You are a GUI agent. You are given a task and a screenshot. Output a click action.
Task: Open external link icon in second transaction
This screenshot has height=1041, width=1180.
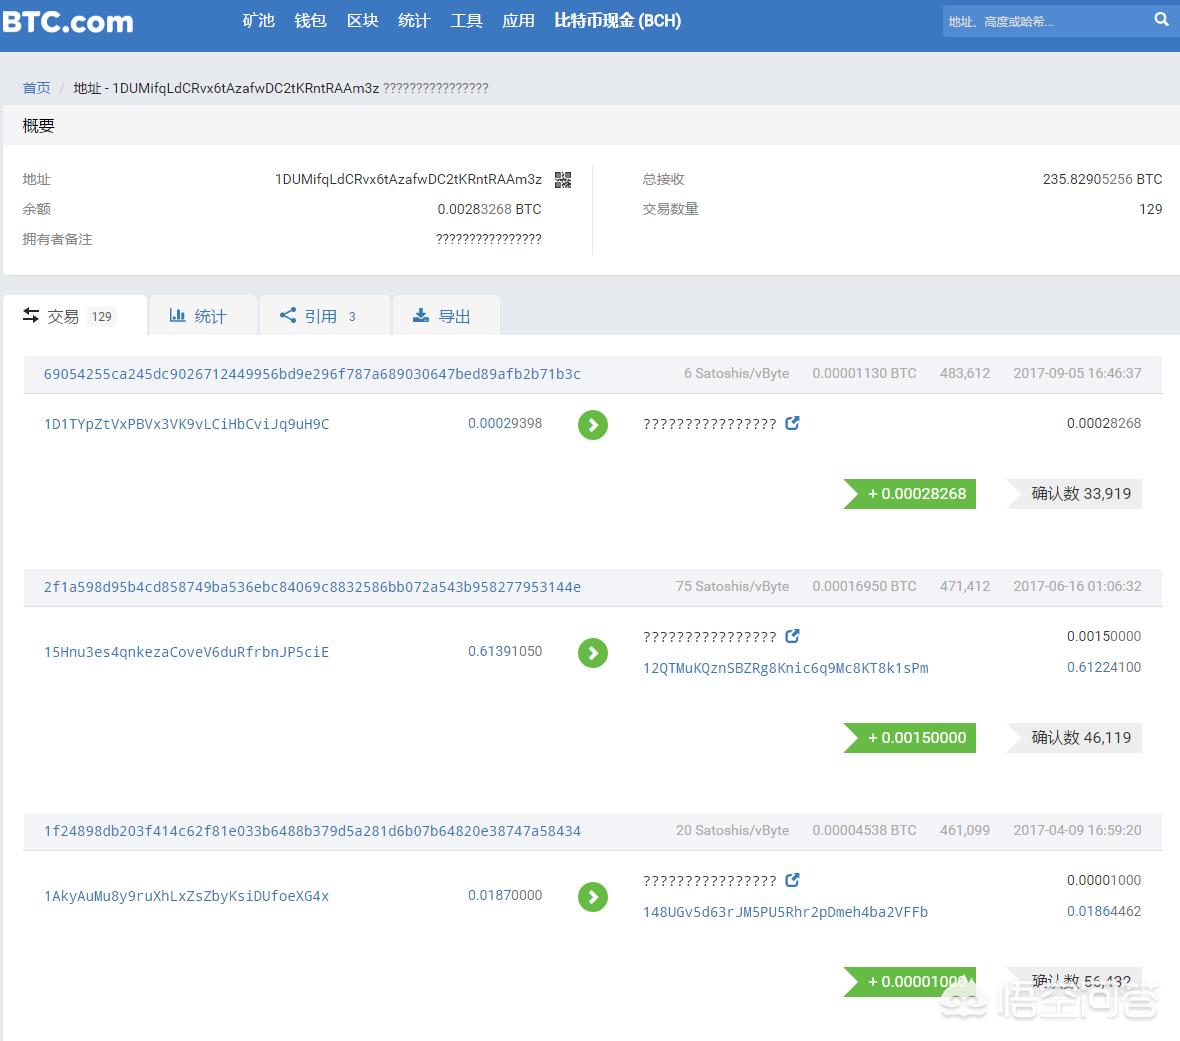click(792, 636)
